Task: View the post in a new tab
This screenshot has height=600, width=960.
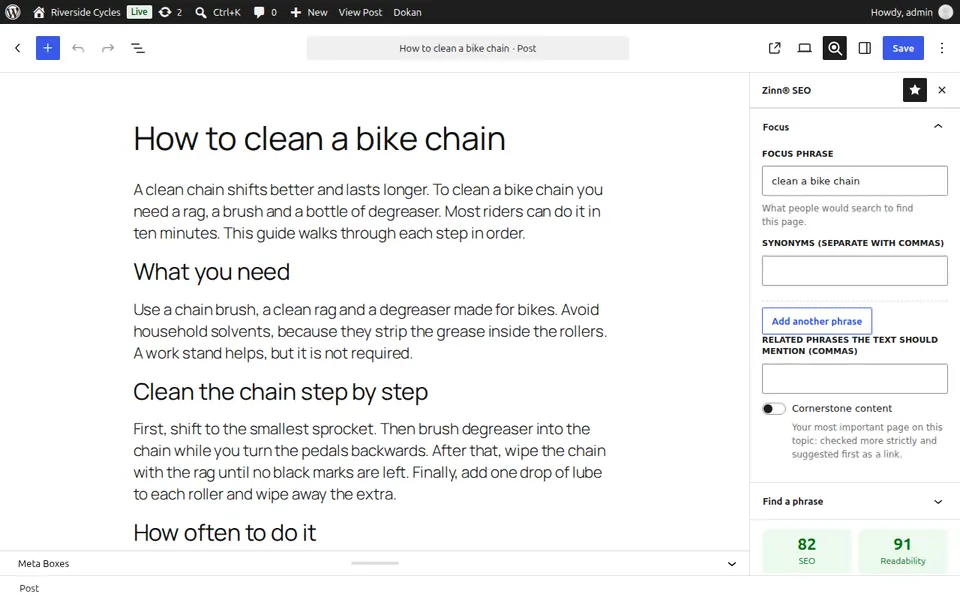Action: pyautogui.click(x=774, y=48)
